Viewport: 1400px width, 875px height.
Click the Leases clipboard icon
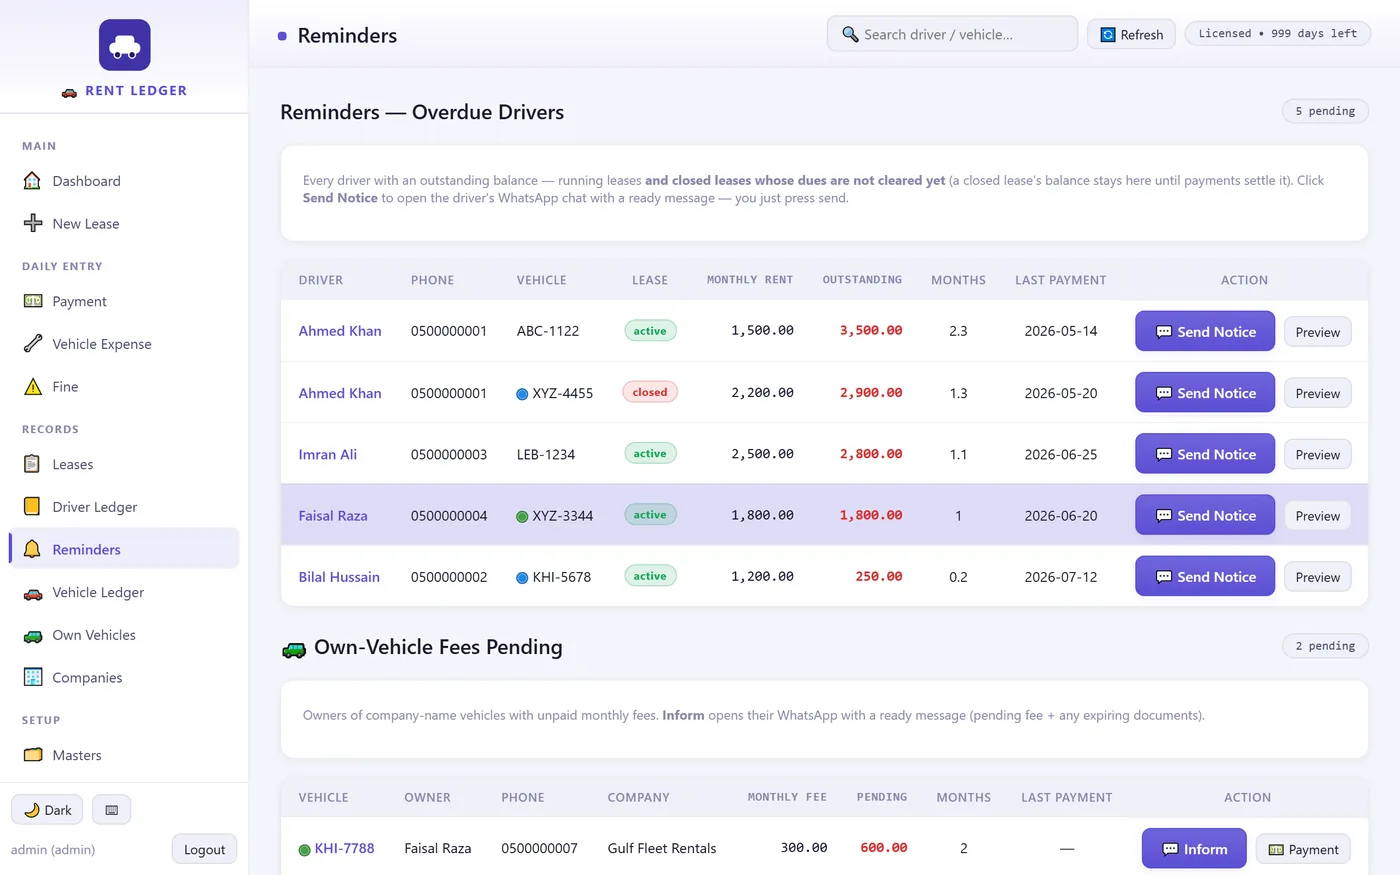33,464
